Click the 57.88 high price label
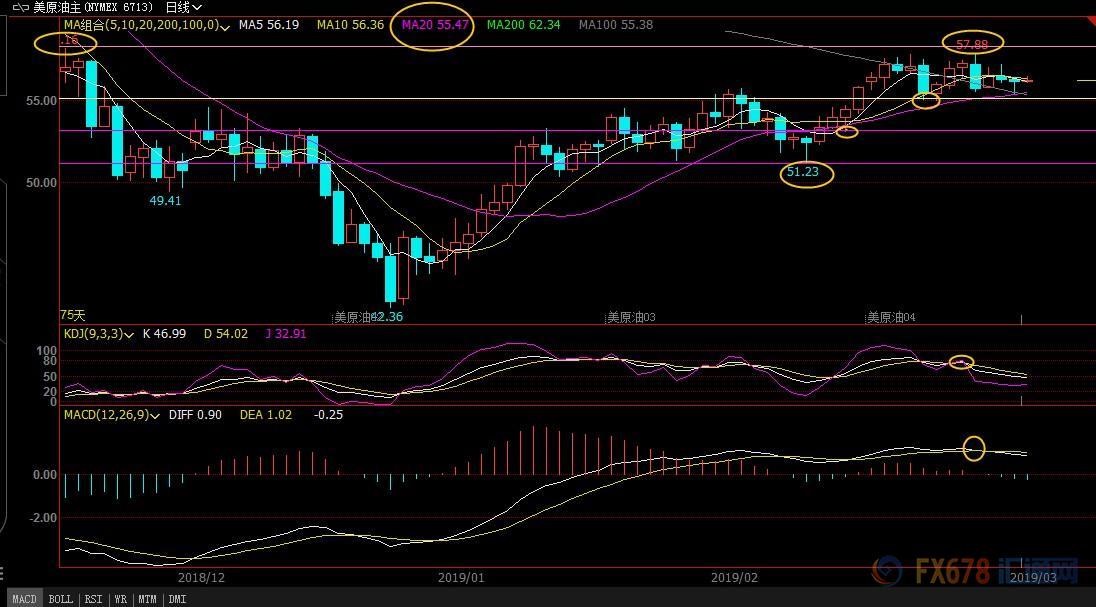This screenshot has height=607, width=1096. point(972,45)
